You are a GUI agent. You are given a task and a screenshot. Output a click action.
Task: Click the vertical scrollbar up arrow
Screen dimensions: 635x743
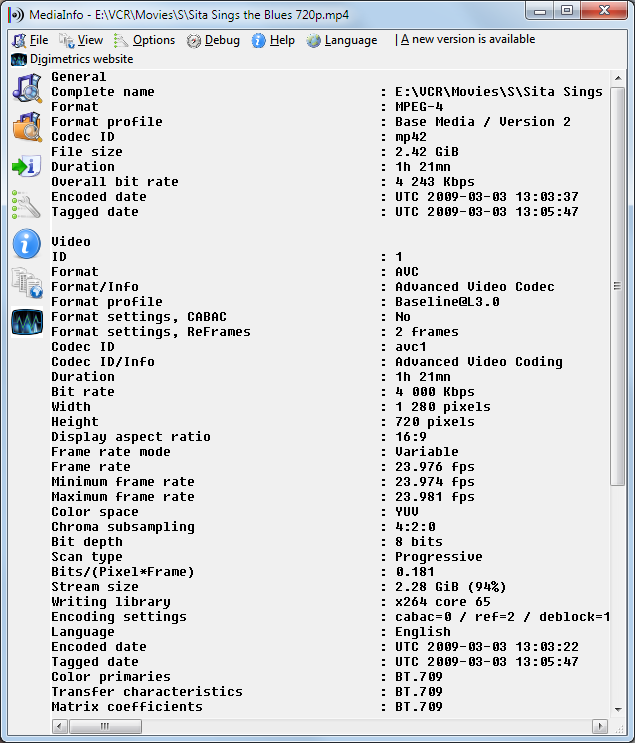[618, 78]
